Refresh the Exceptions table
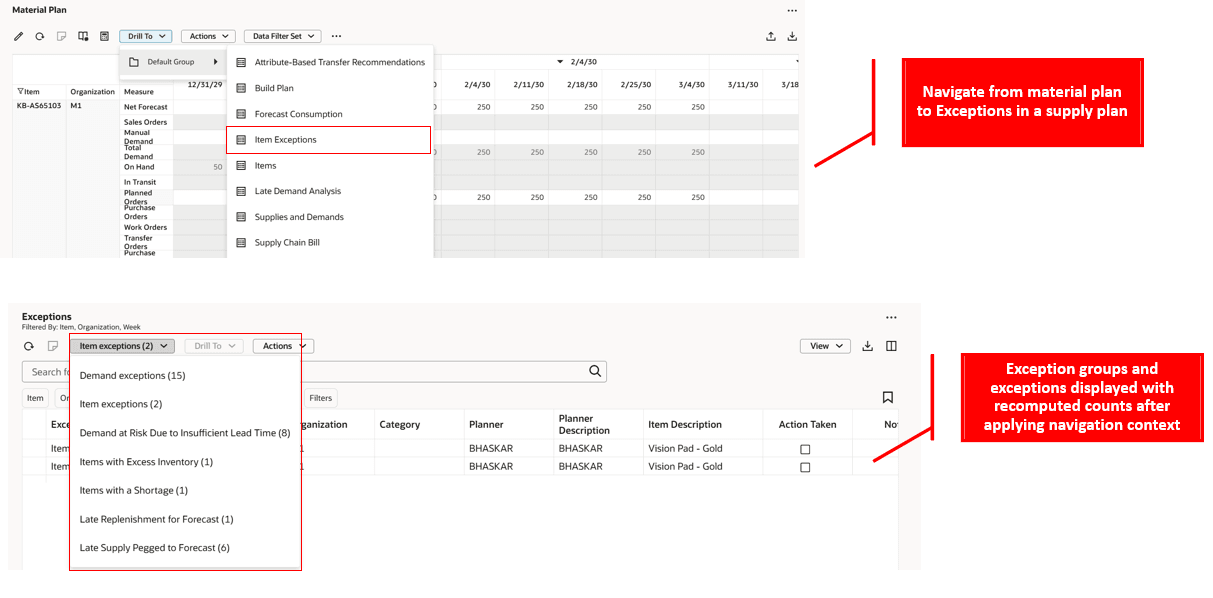This screenshot has height=598, width=1213. (29, 346)
